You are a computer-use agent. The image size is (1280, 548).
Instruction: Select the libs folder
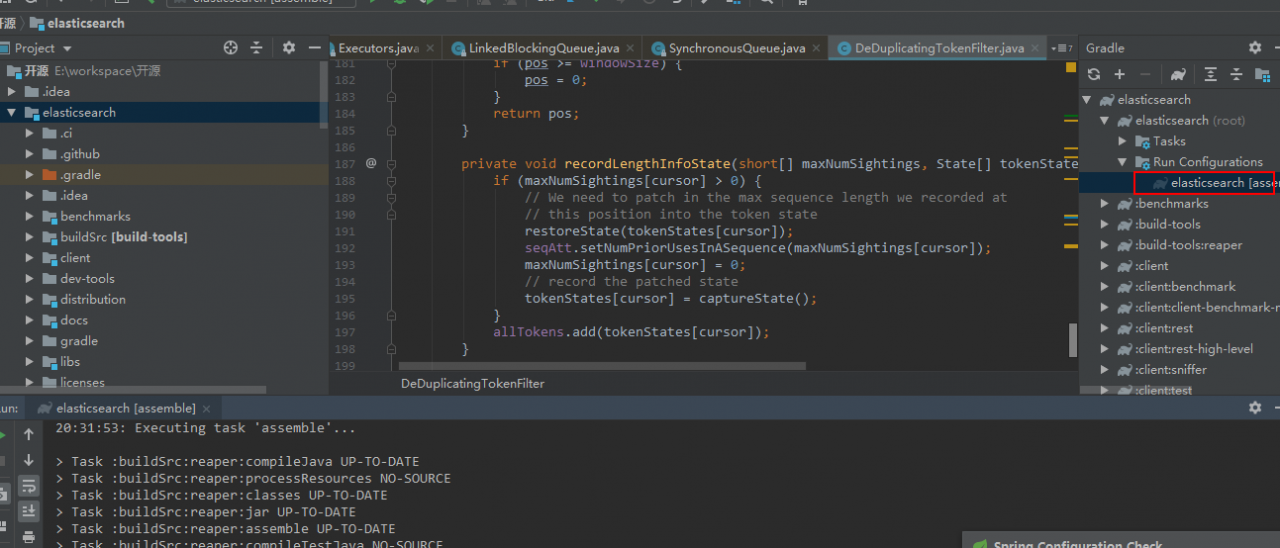point(70,362)
